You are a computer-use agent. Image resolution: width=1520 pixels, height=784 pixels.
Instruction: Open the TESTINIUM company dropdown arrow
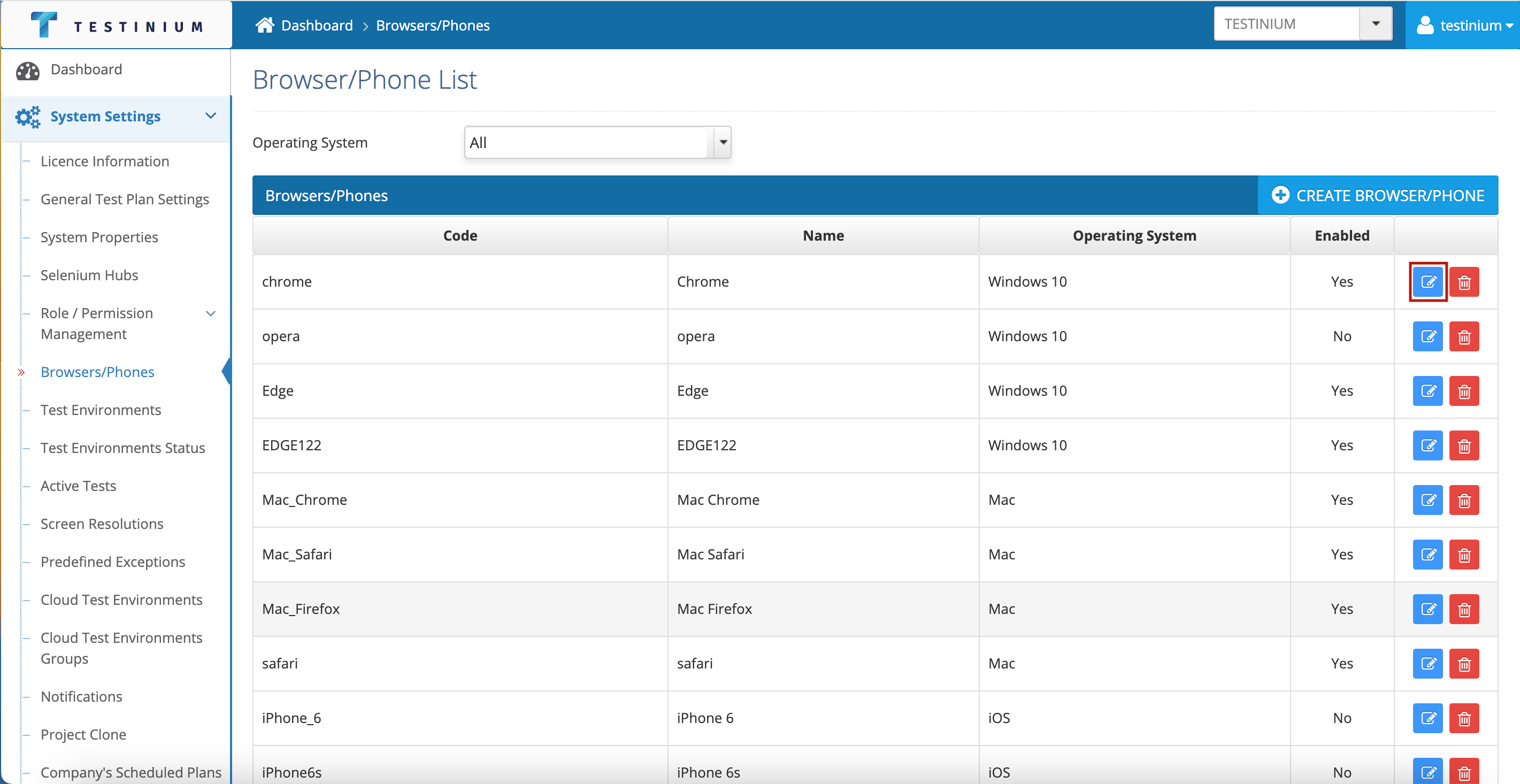point(1376,24)
